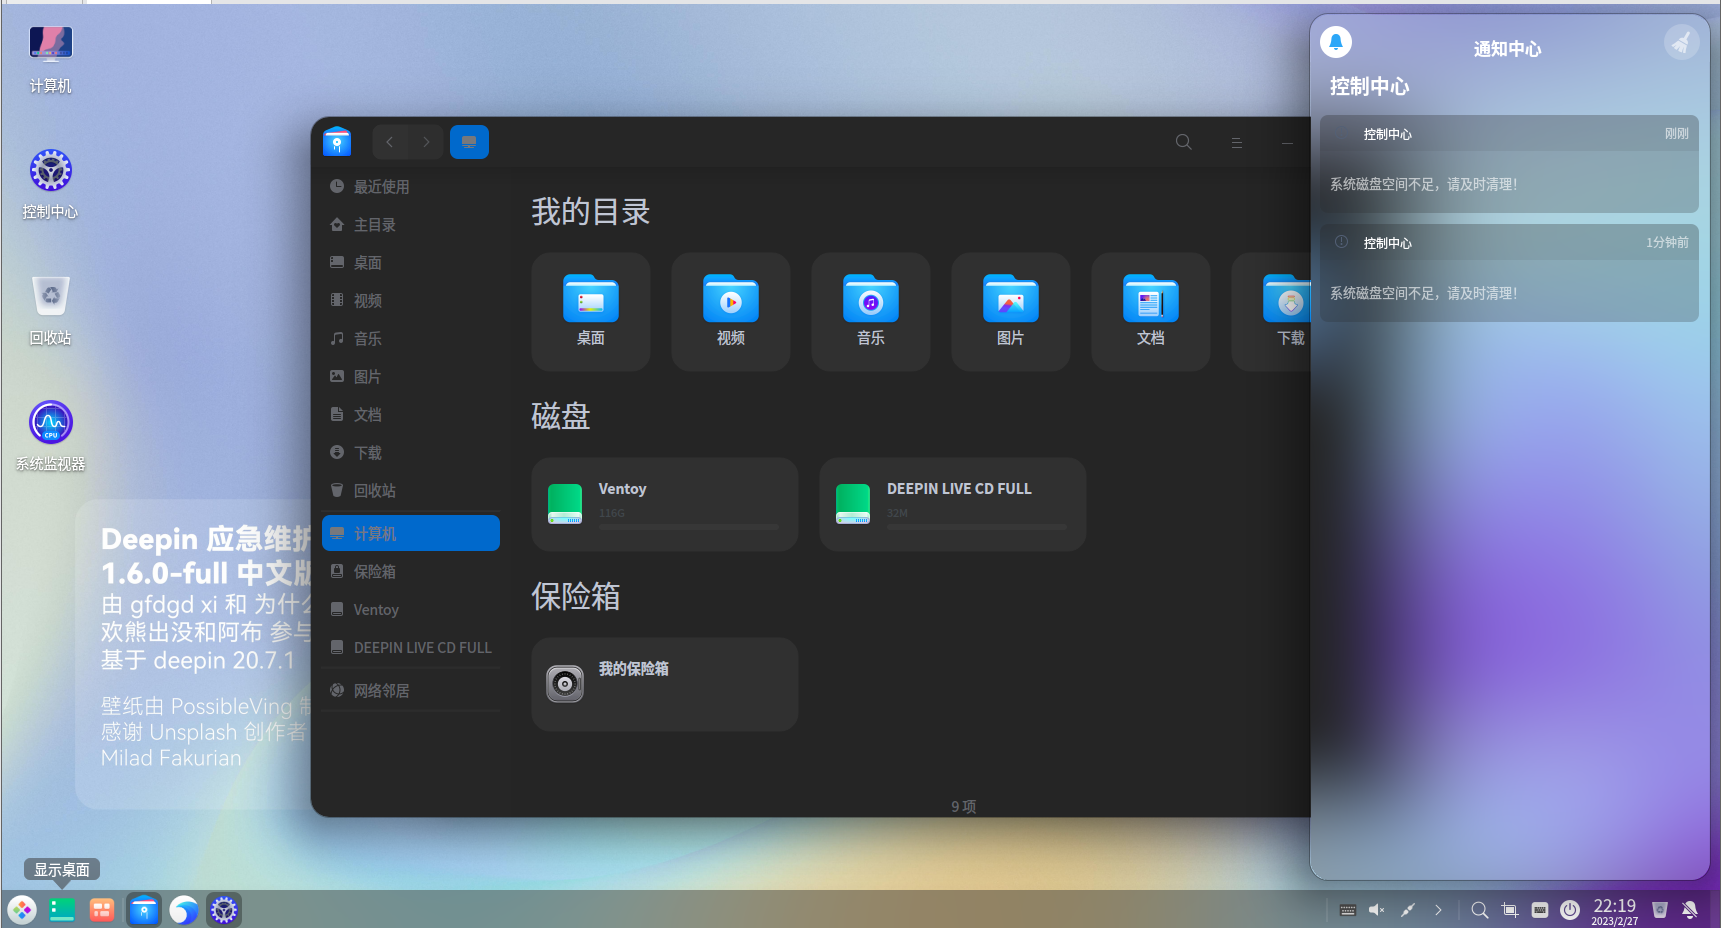The image size is (1721, 928).
Task: Open the 控制中心 desktop shortcut
Action: coord(51,185)
